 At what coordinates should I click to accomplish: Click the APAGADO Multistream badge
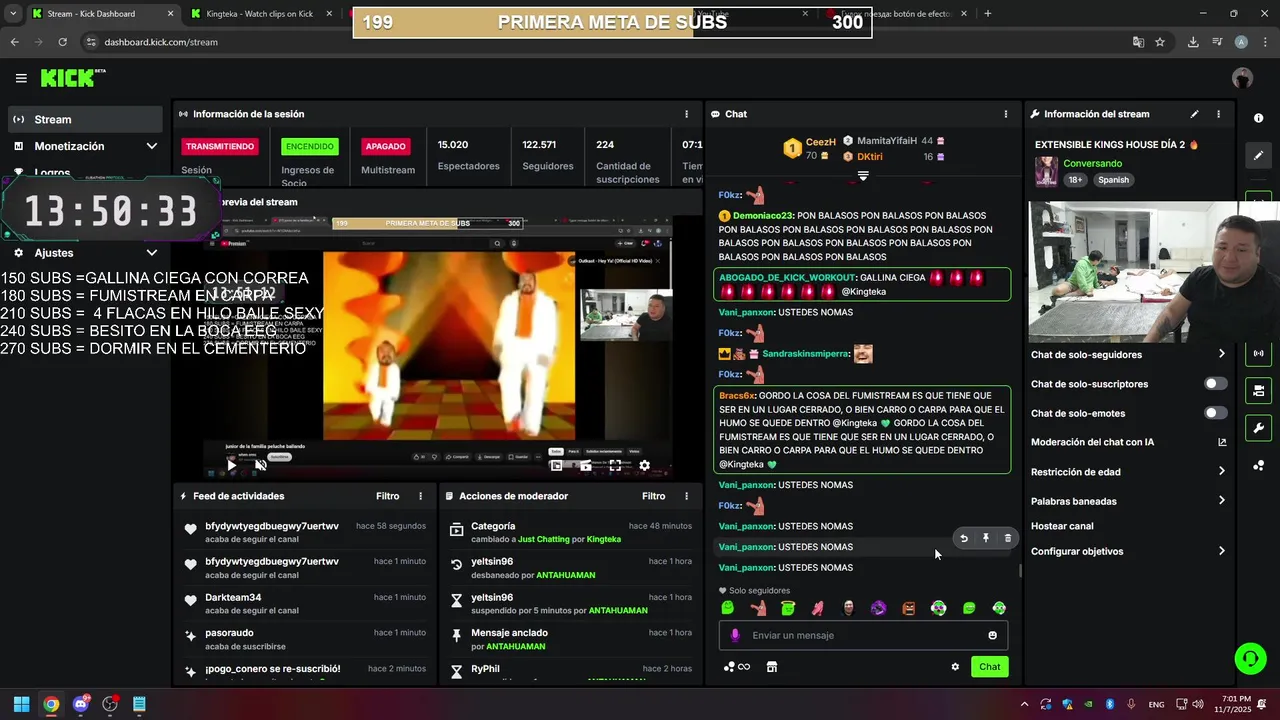[385, 146]
